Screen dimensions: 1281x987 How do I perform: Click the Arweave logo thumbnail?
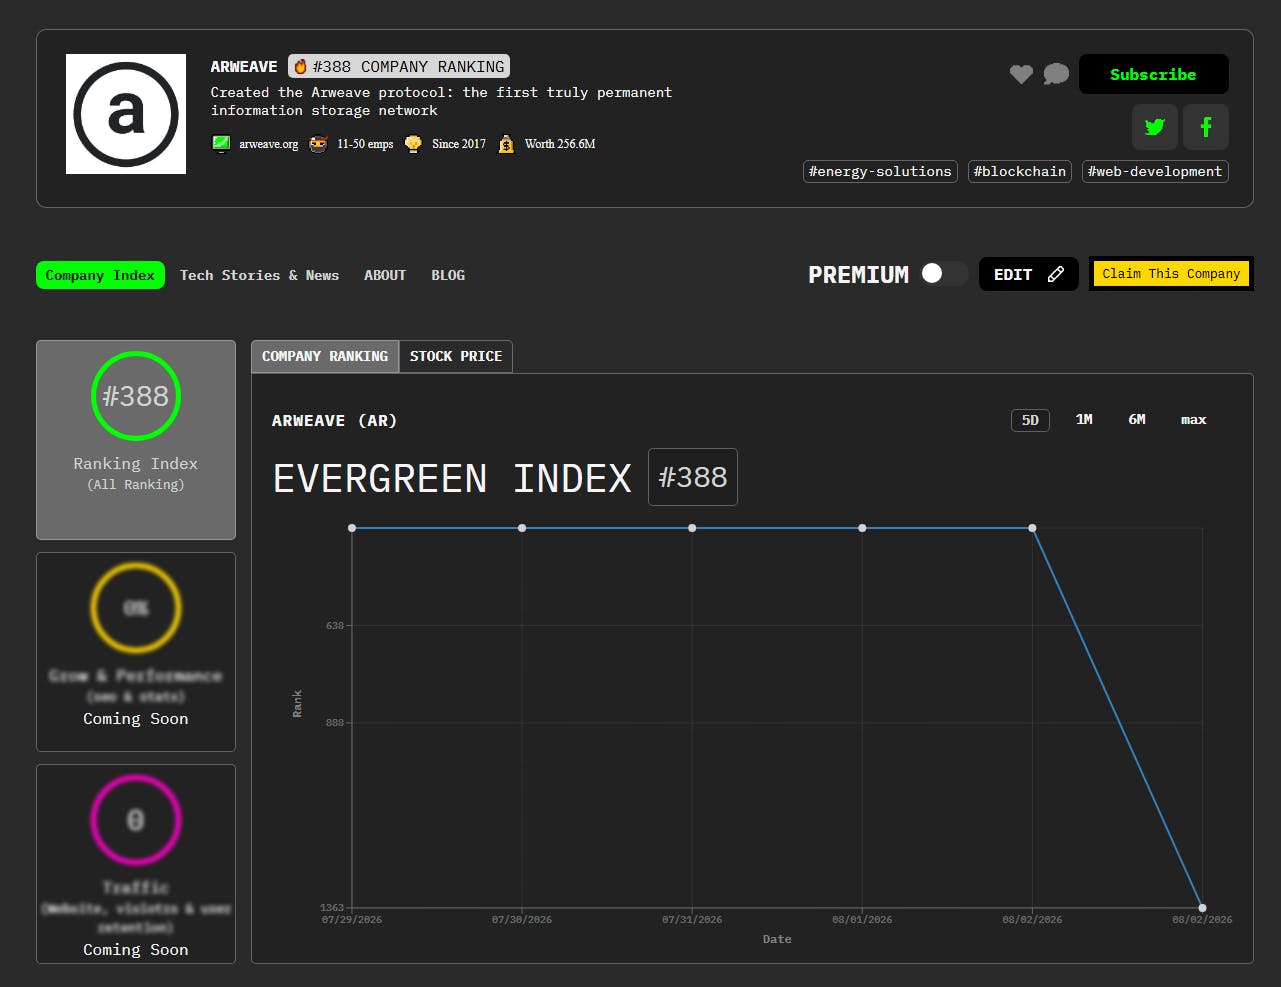126,114
